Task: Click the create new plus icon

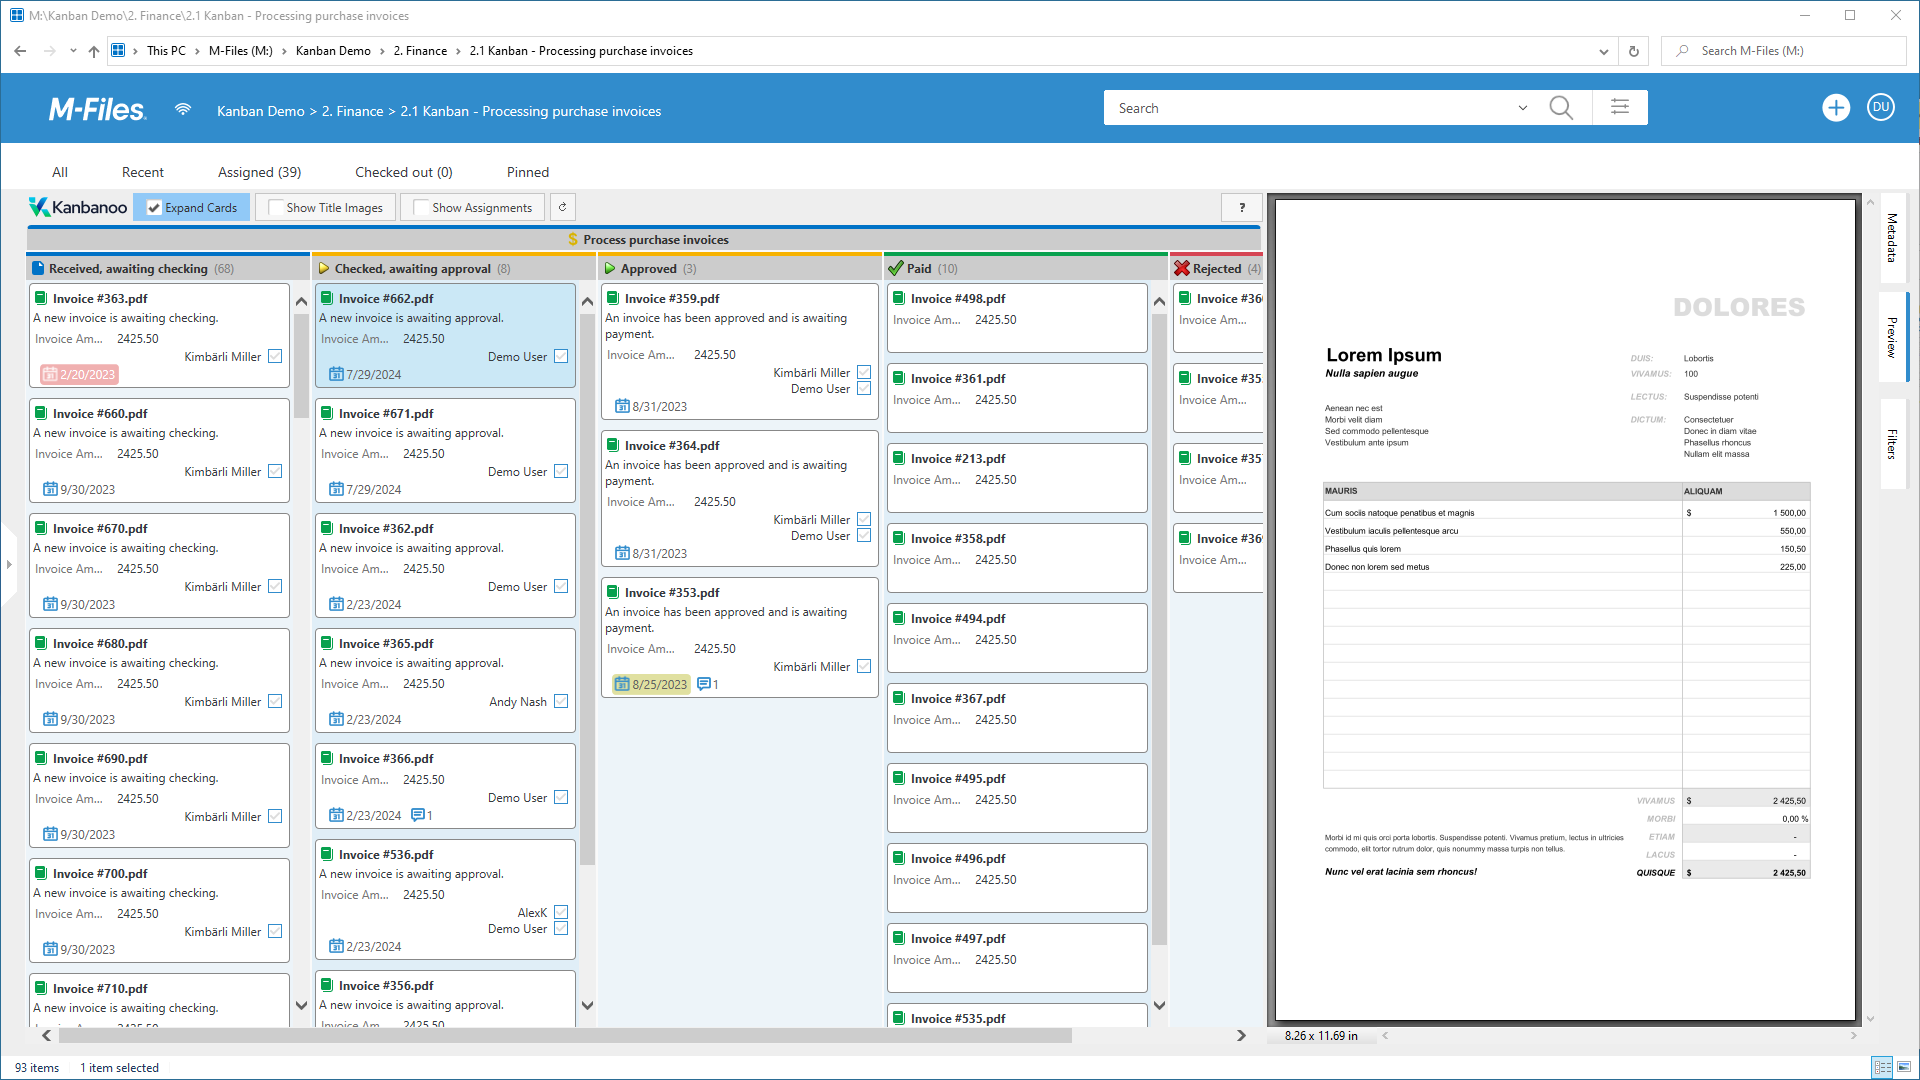Action: tap(1835, 108)
